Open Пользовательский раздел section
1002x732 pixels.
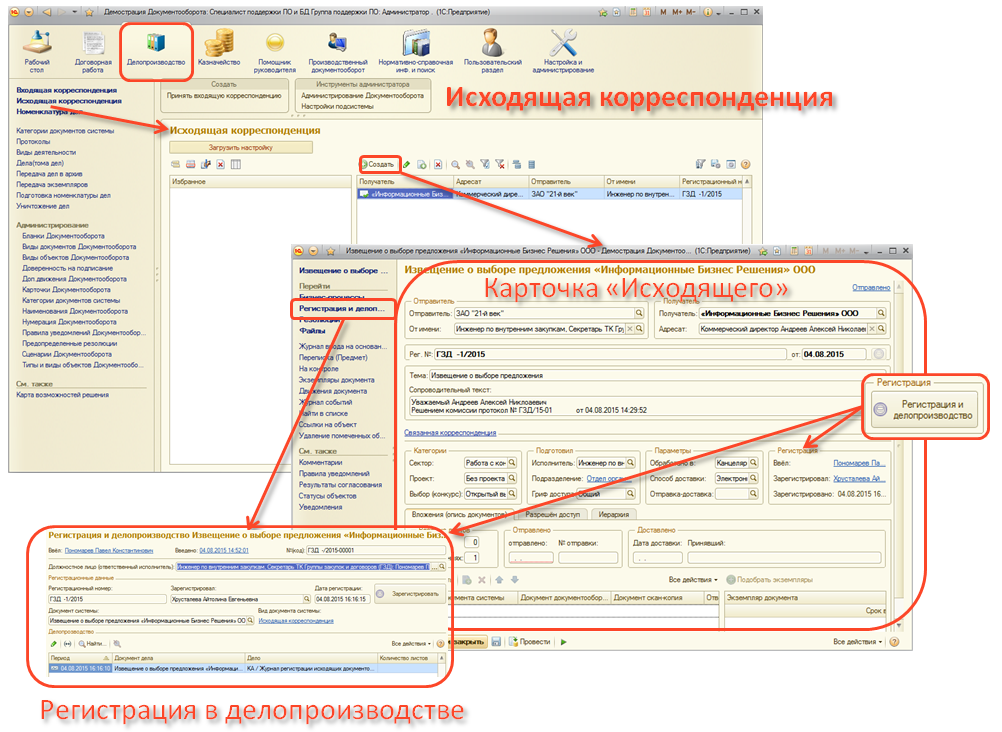(x=492, y=48)
